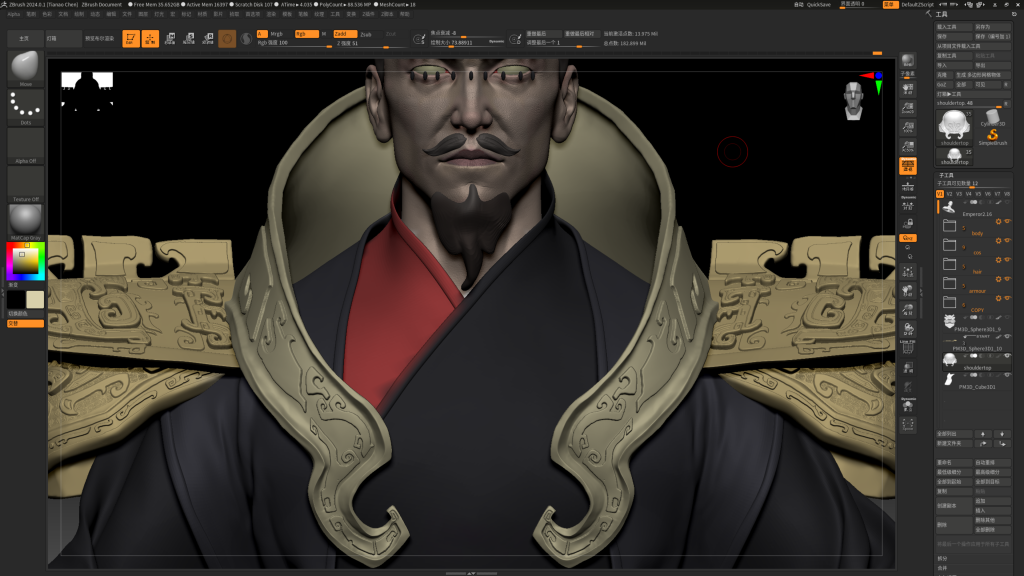Screen dimensions: 1024x576
Task: Select the Rotate transform tool in toolbar
Action: pos(208,39)
